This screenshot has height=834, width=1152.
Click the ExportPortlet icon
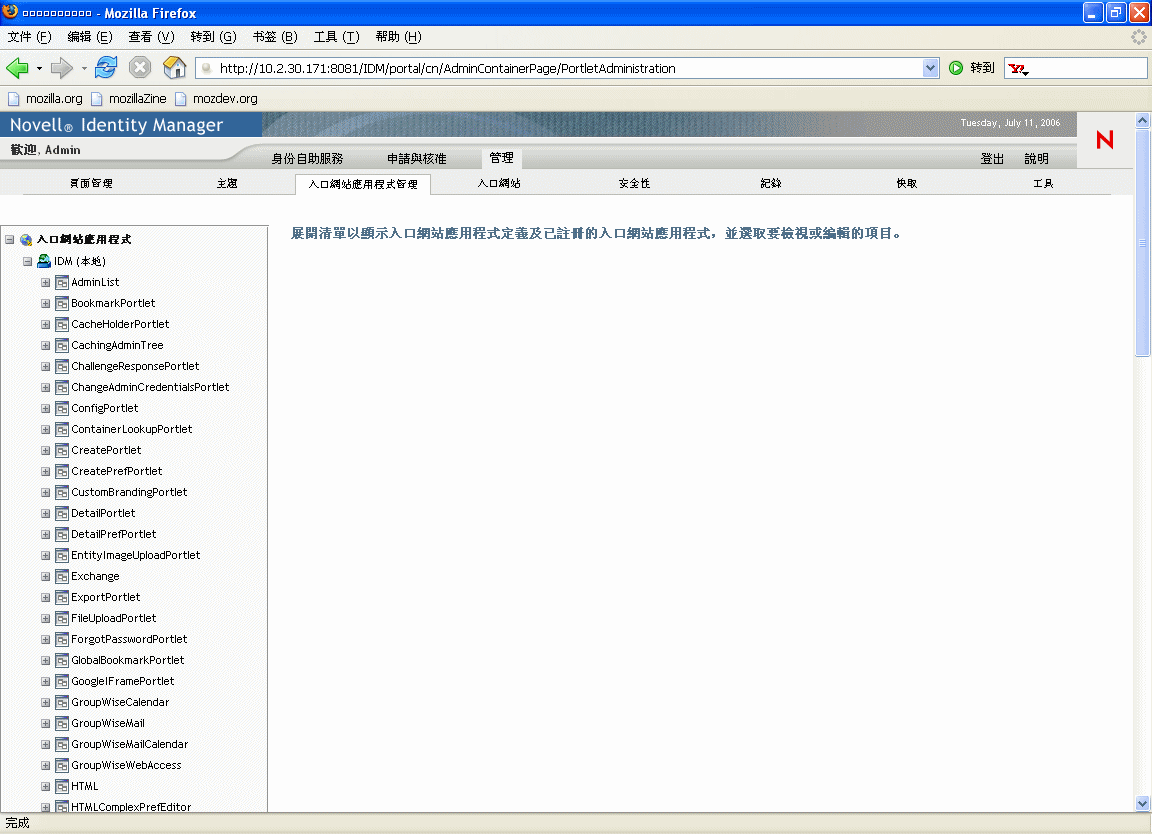click(x=62, y=597)
